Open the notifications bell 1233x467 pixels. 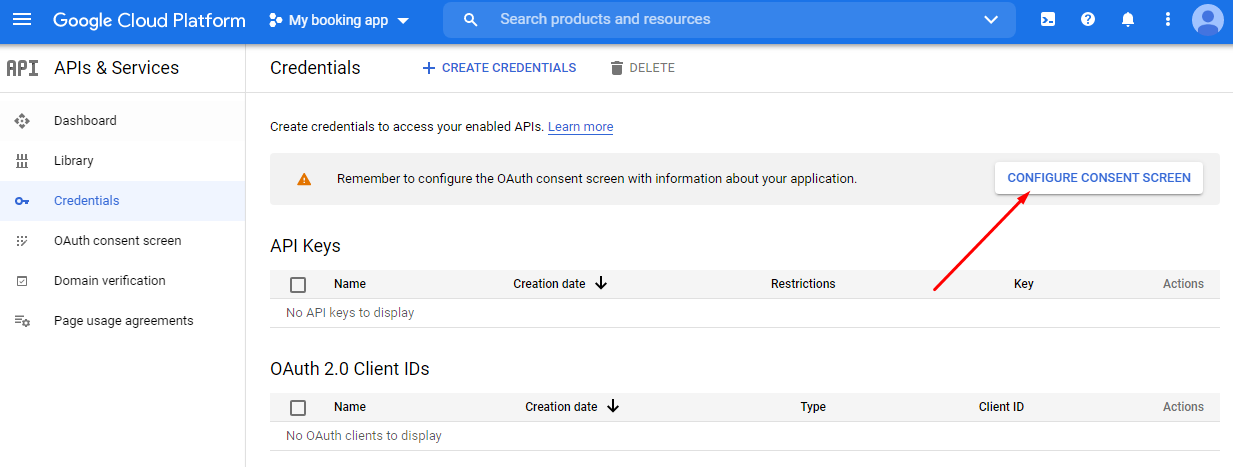coord(1128,20)
